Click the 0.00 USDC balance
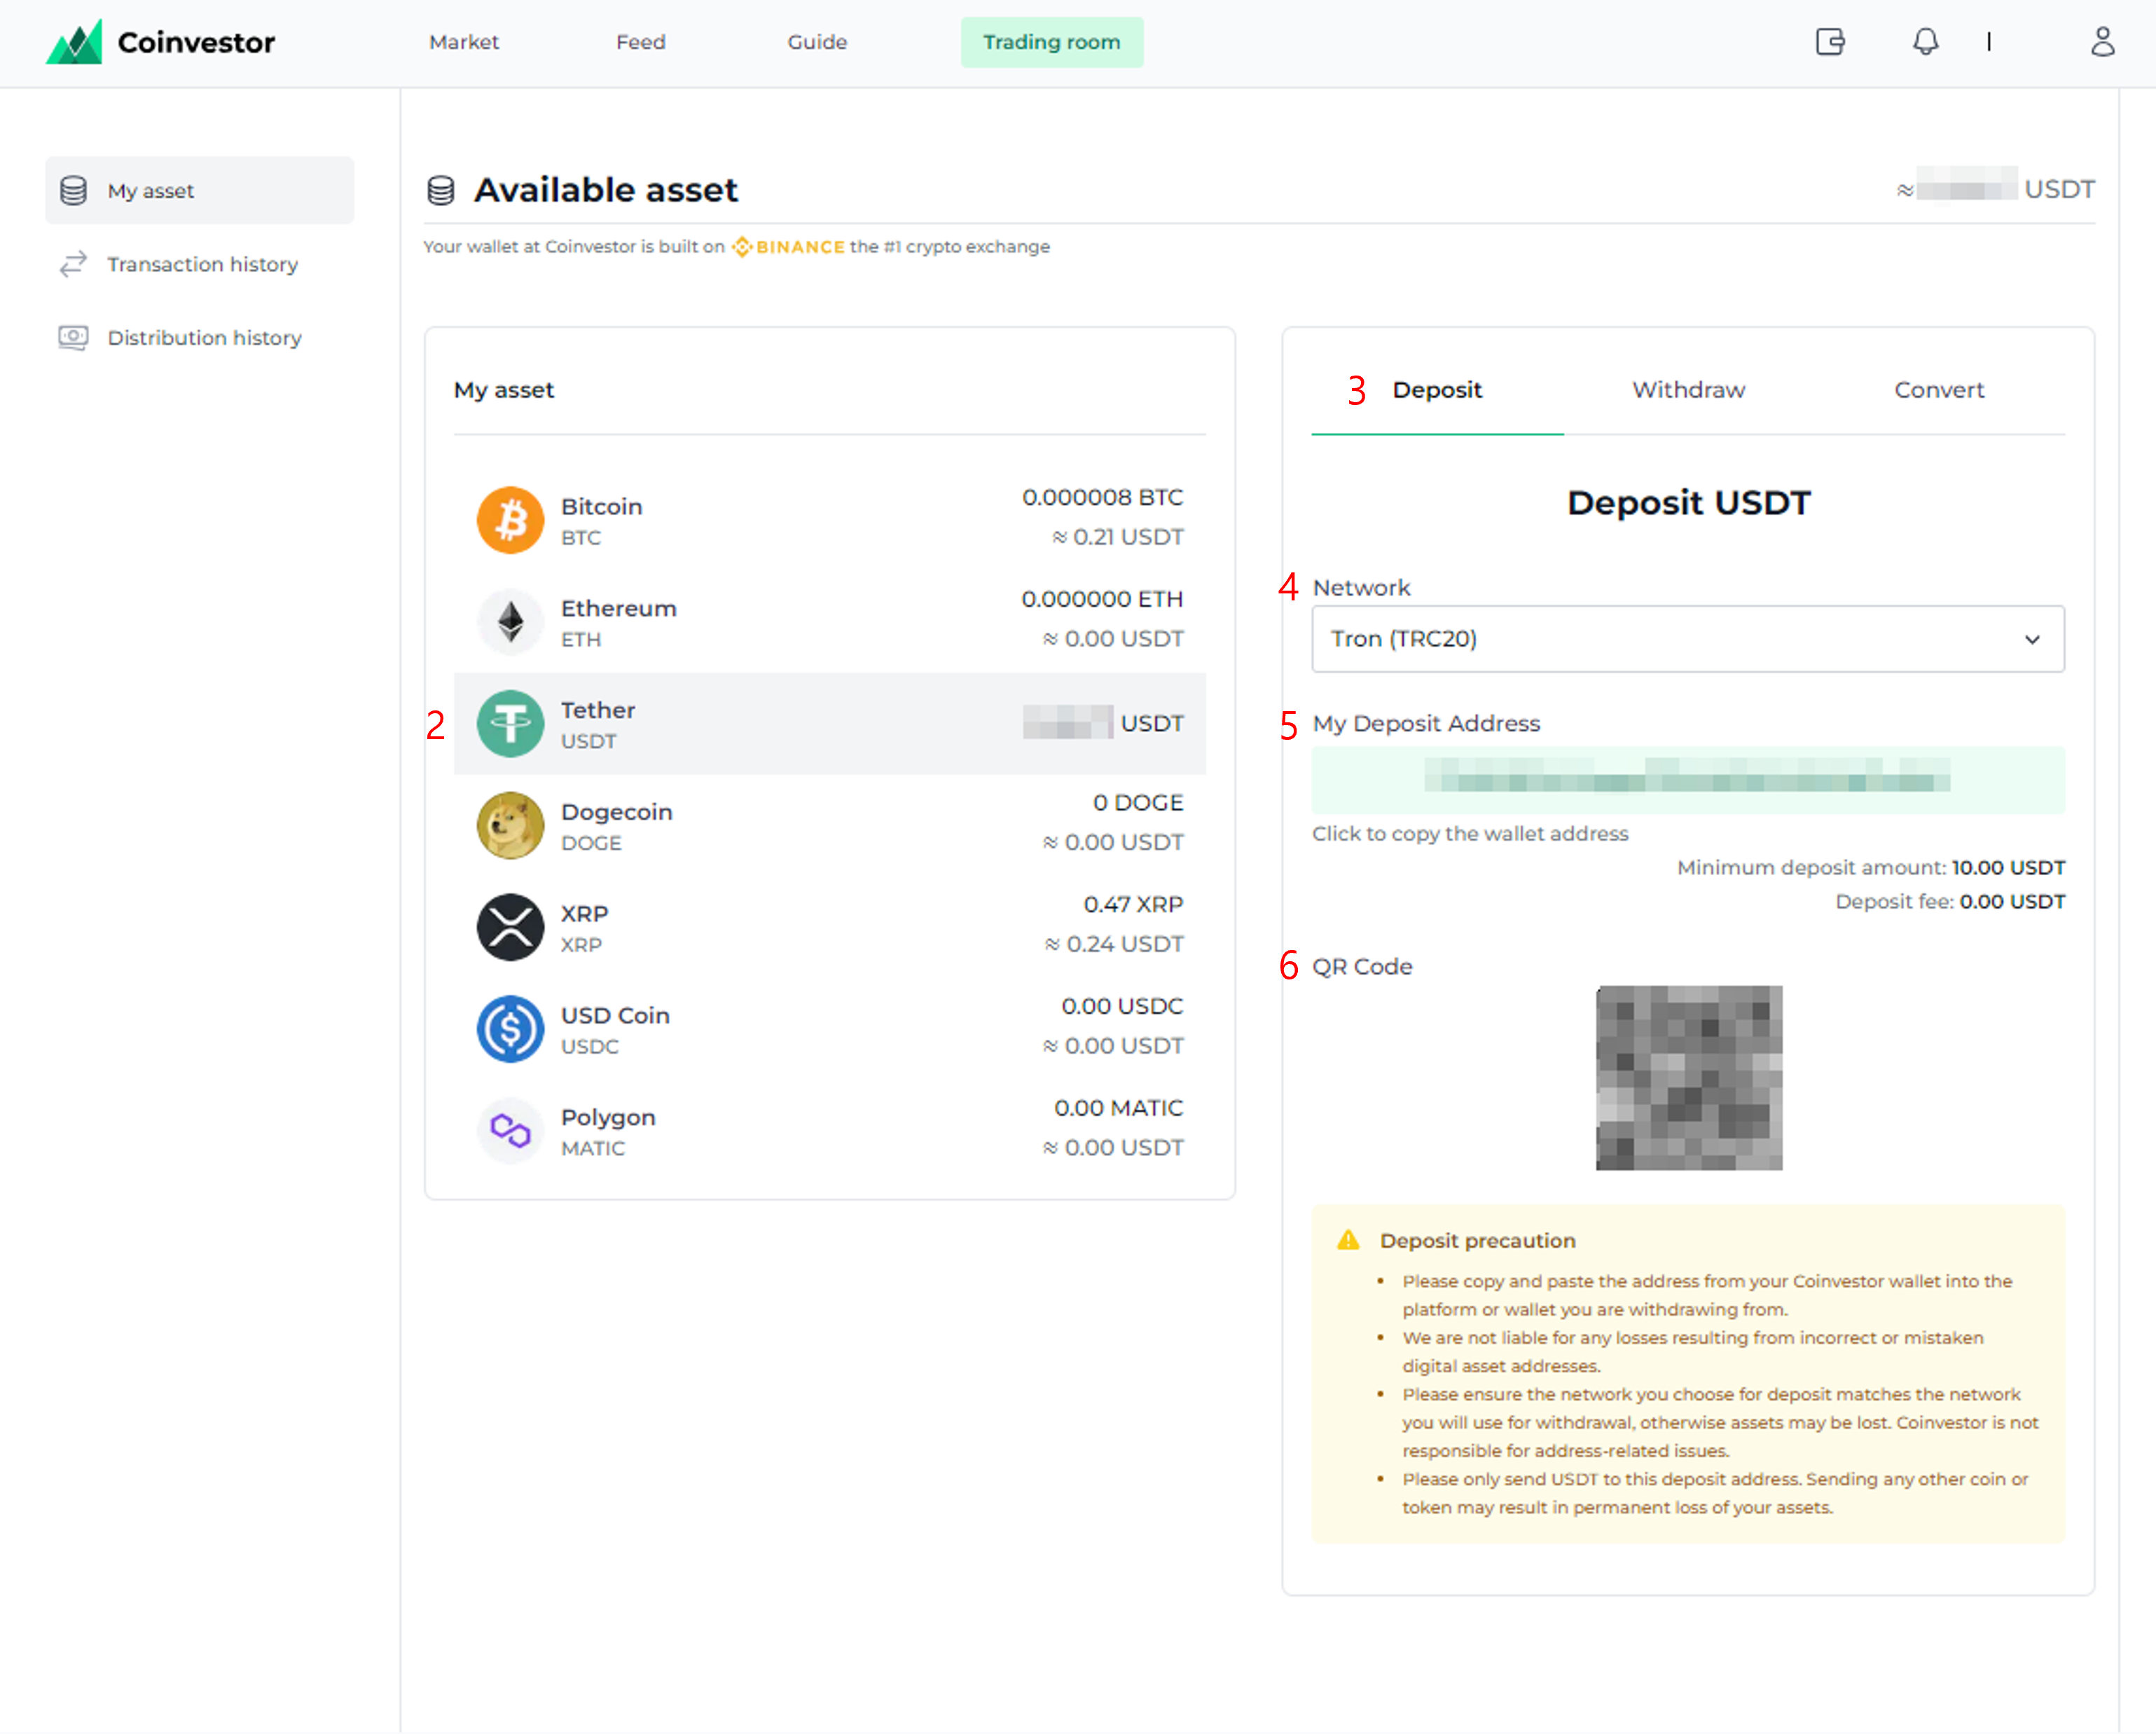Screen dimensions: 2156x1734 (x=1122, y=1006)
